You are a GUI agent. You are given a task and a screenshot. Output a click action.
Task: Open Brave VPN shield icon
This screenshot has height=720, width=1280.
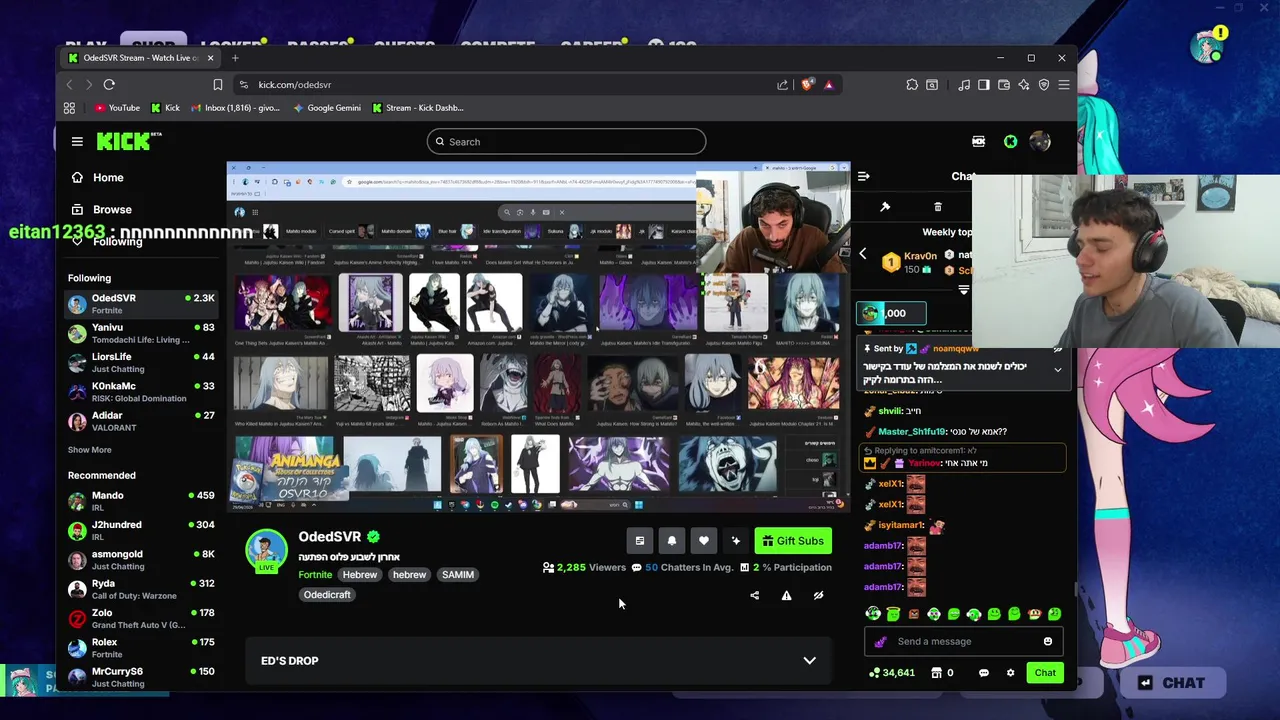[x=1044, y=85]
